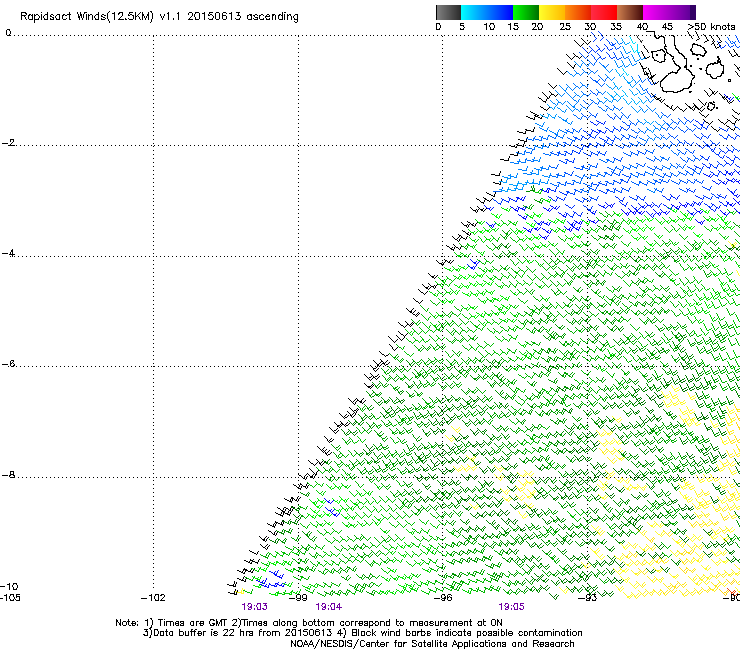Screen dimensions: 740x650
Task: Click the 'Note: 1) Times are GMT' footnote line
Action: [309, 623]
